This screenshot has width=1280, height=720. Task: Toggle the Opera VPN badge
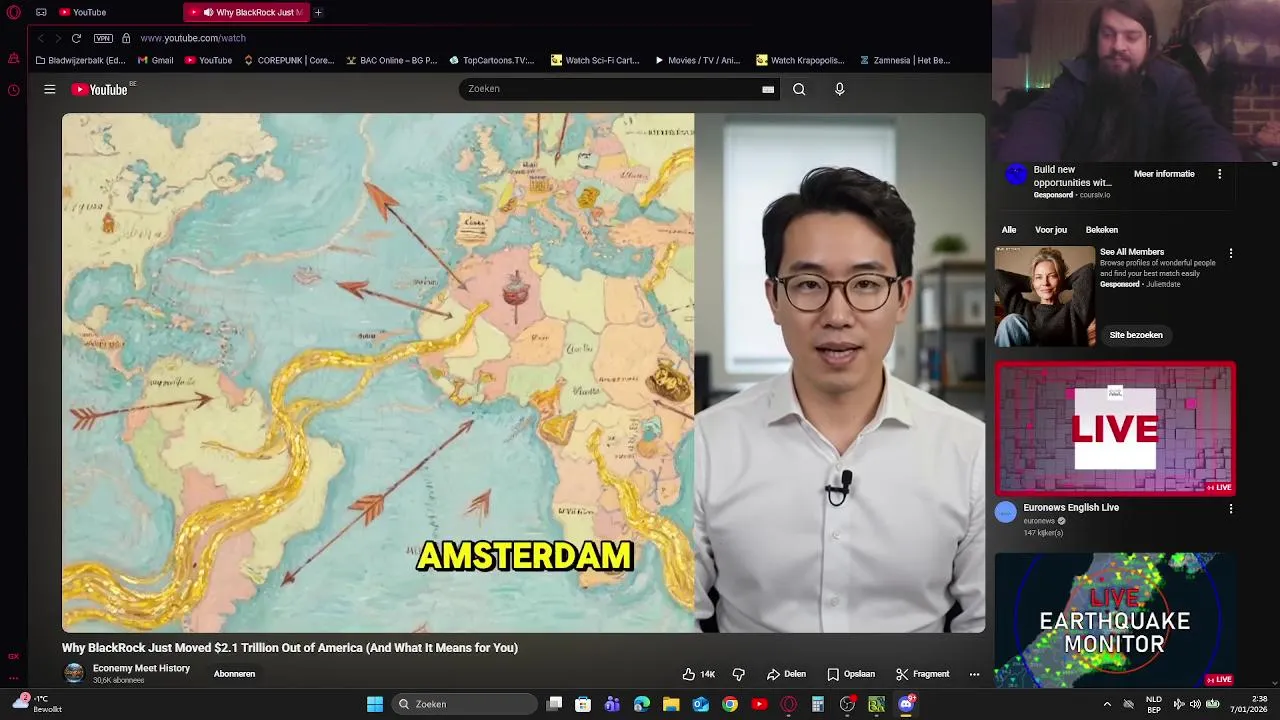[103, 38]
